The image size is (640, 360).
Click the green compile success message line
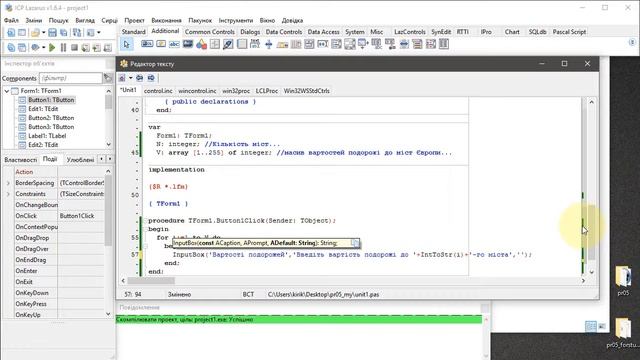pos(299,320)
